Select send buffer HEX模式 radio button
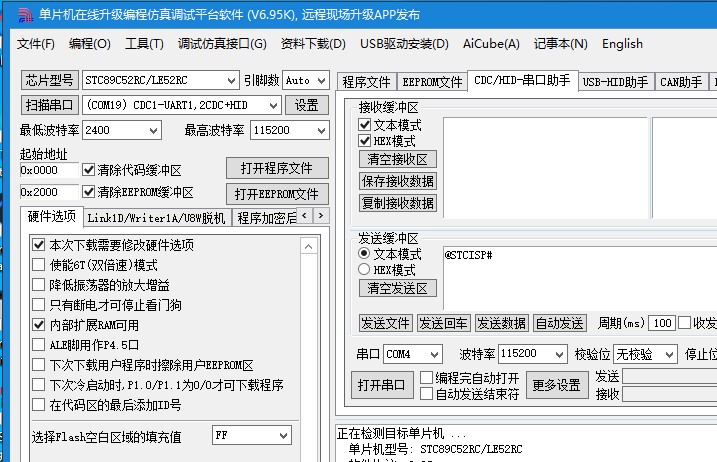717x462 pixels. [x=364, y=269]
